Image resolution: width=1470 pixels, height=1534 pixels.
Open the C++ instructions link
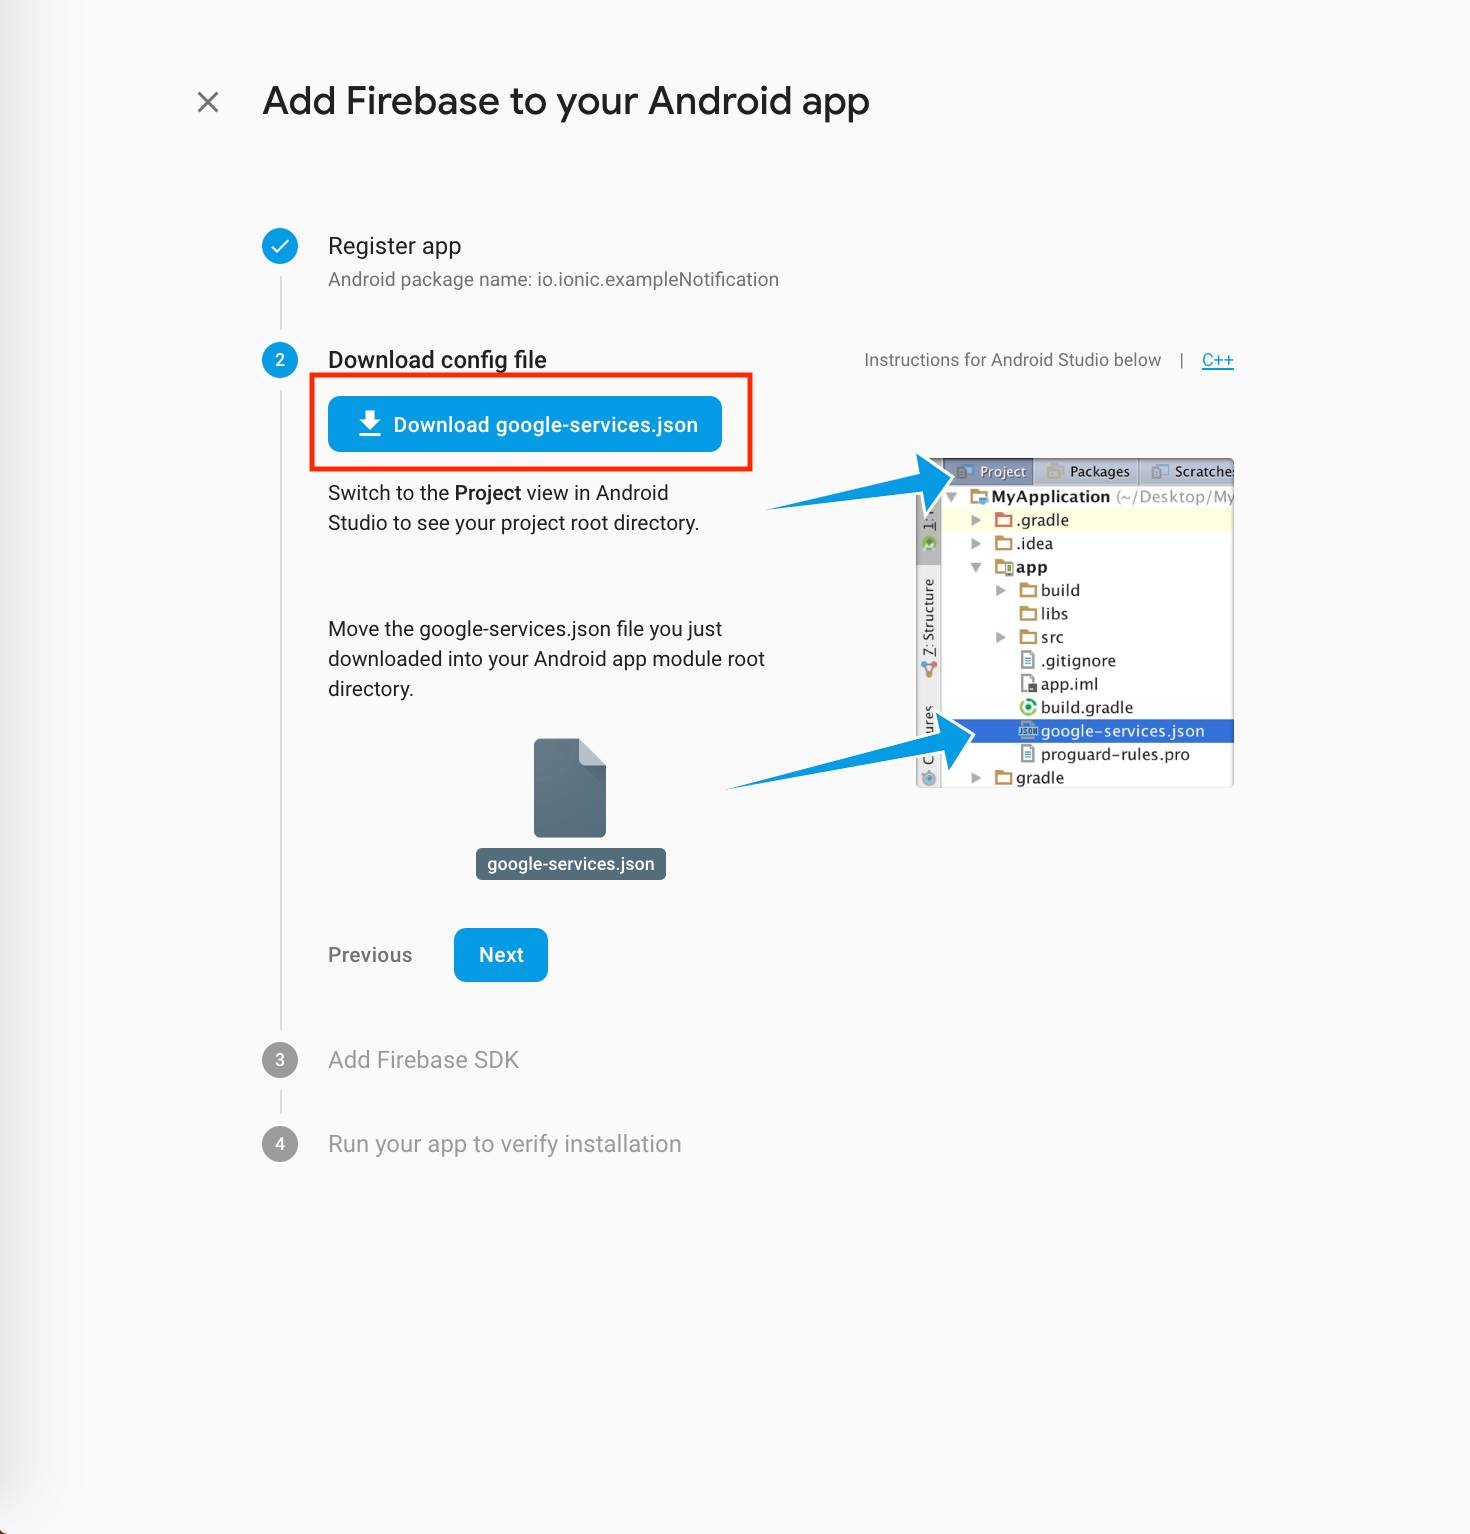[1217, 360]
